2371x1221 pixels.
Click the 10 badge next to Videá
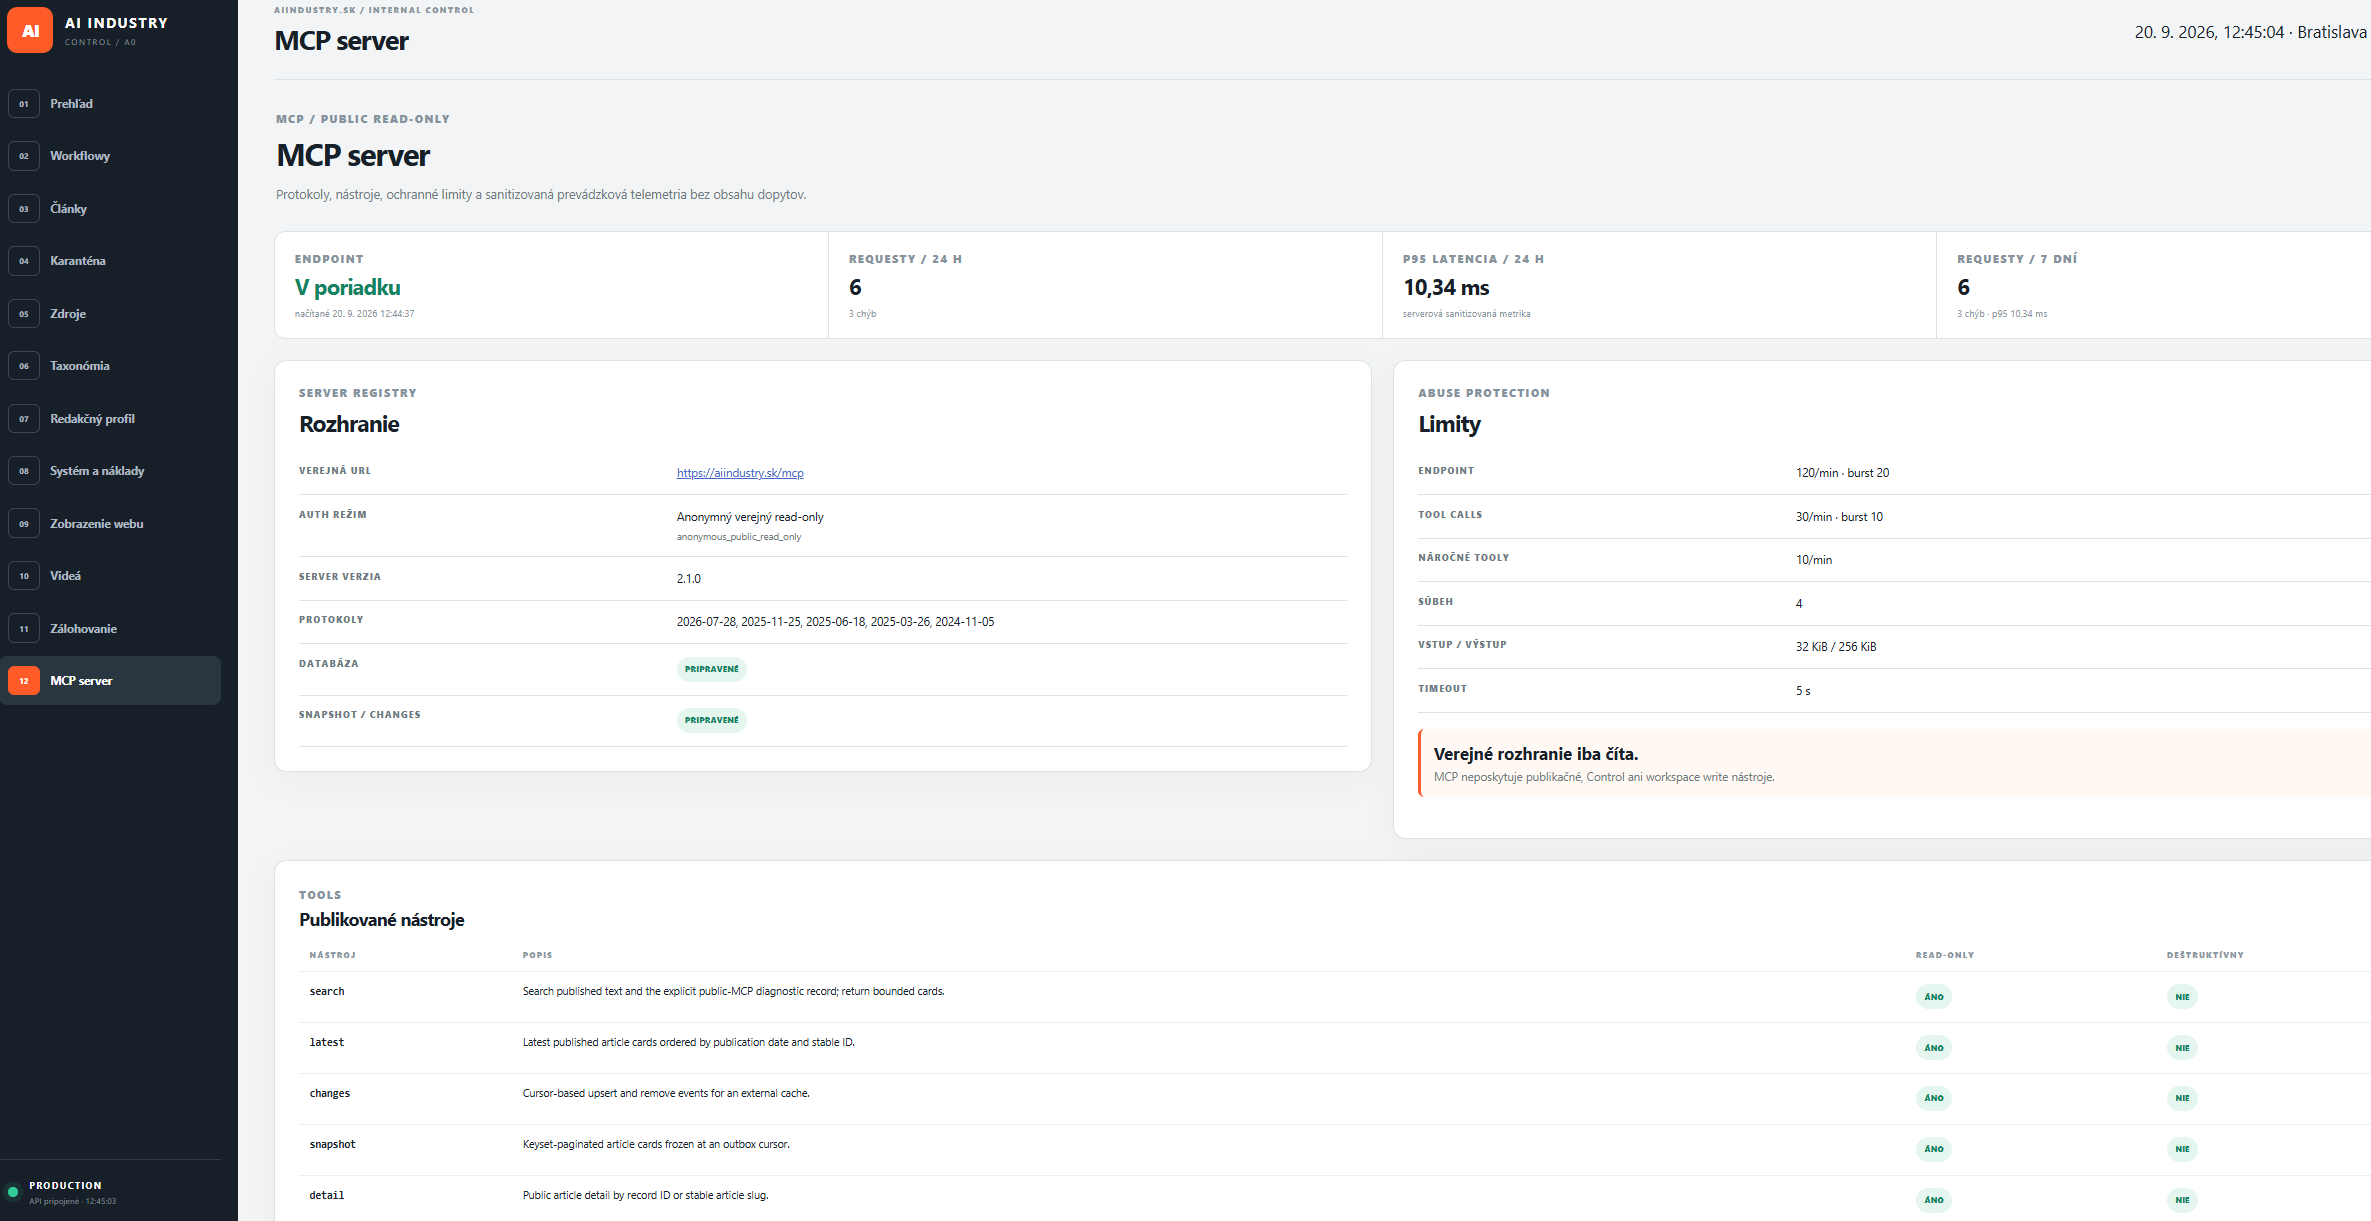click(24, 576)
